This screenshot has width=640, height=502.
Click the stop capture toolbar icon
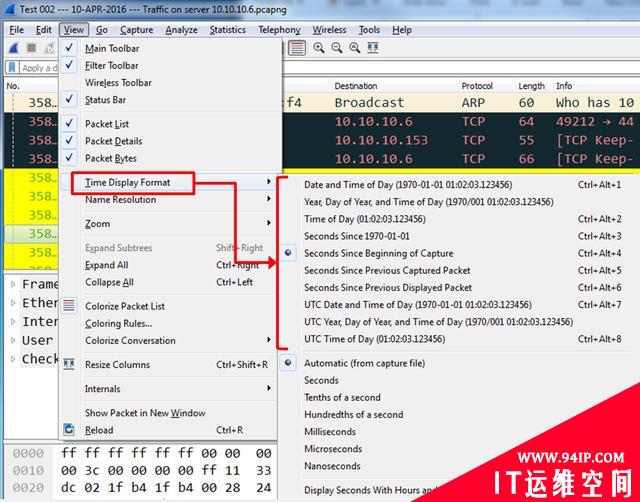pos(32,48)
